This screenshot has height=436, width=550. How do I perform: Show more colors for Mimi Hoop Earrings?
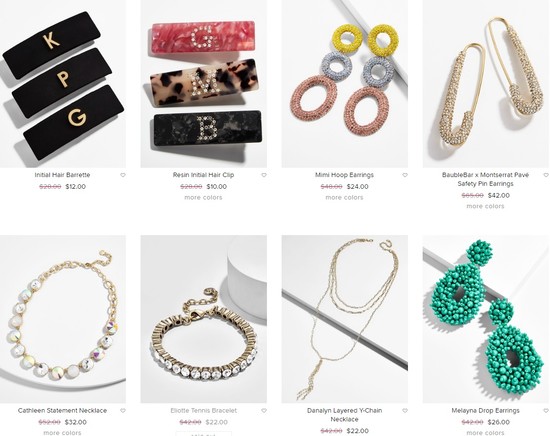pyautogui.click(x=344, y=197)
